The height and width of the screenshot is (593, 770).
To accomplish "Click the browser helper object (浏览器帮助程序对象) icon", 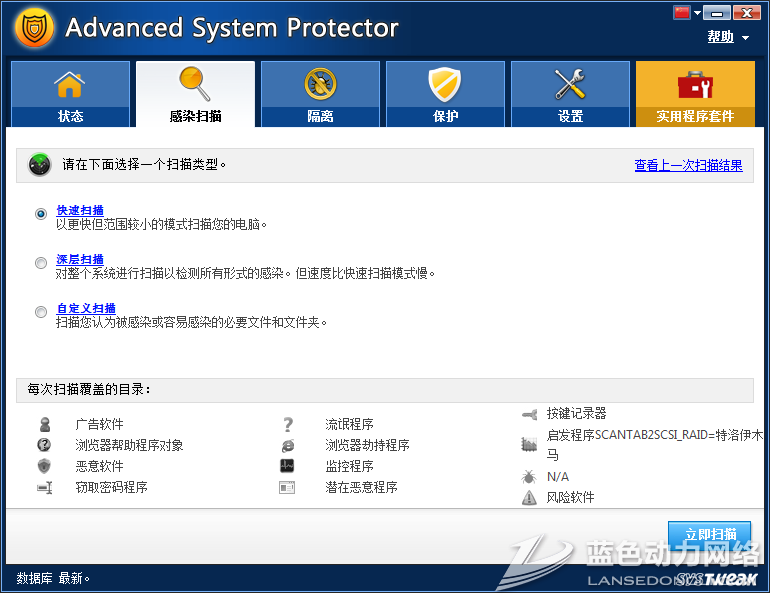I will click(44, 446).
